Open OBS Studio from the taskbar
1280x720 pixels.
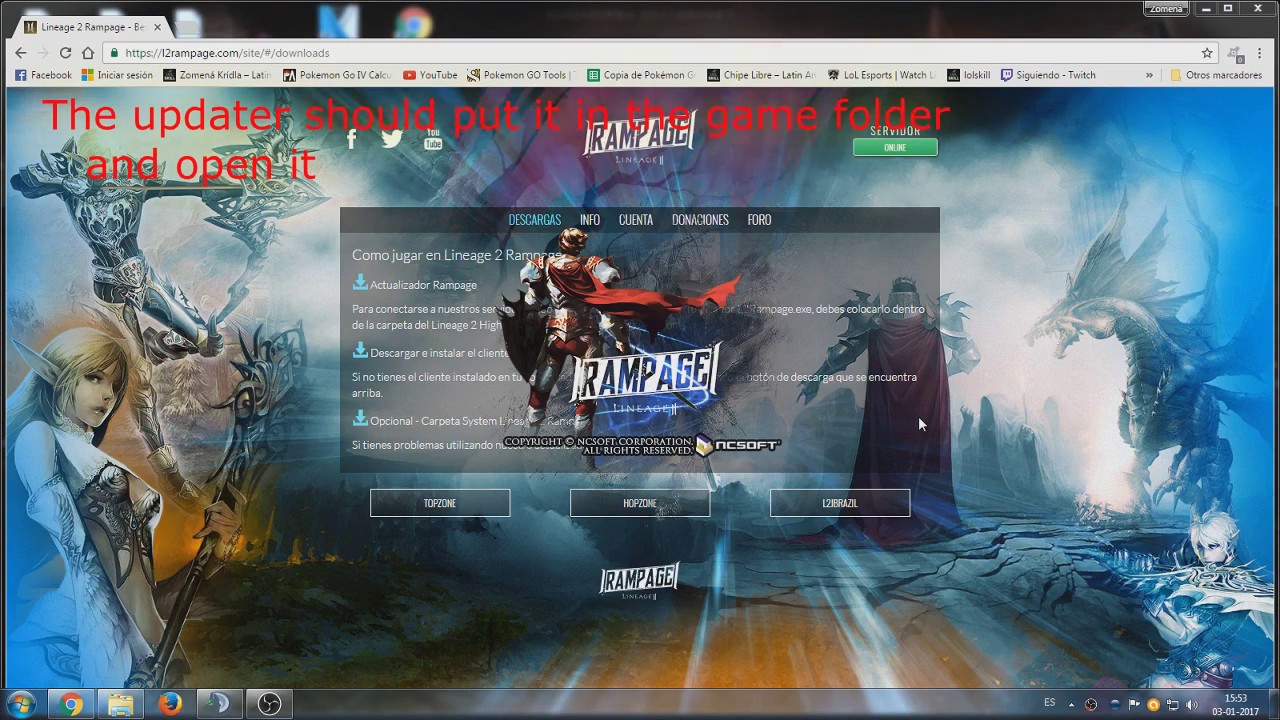click(x=269, y=704)
